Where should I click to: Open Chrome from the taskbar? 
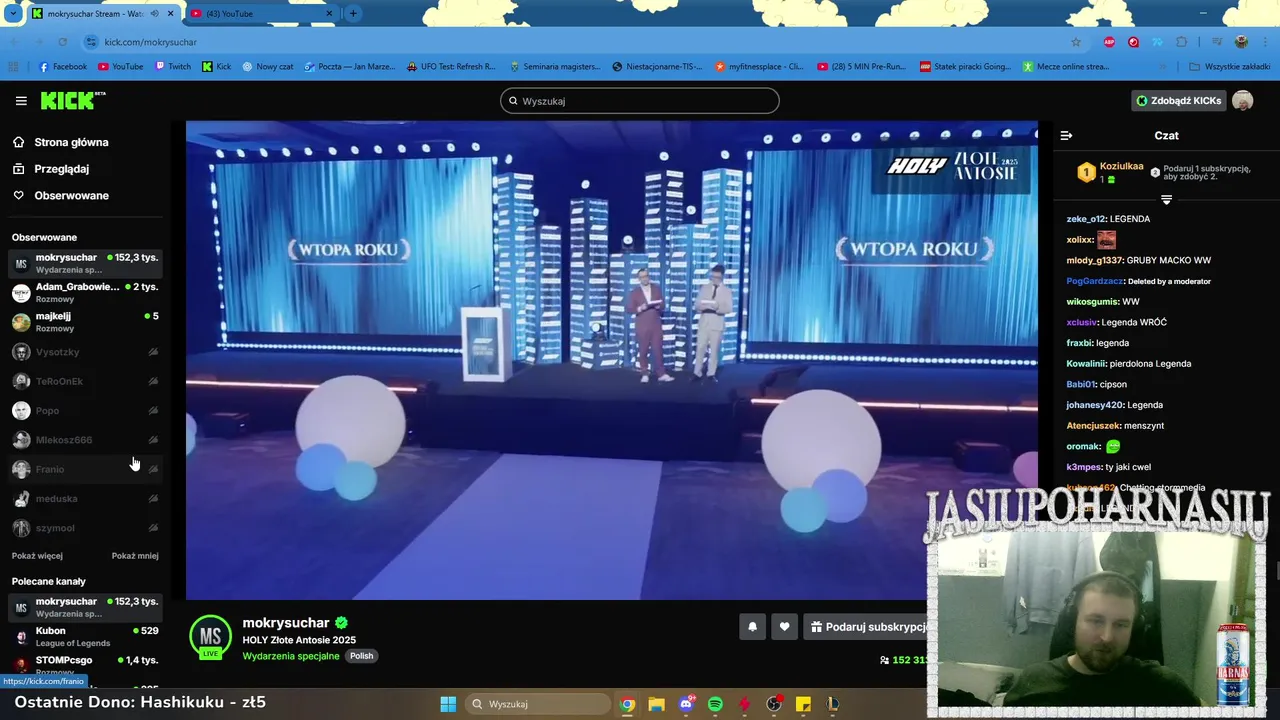[x=627, y=704]
